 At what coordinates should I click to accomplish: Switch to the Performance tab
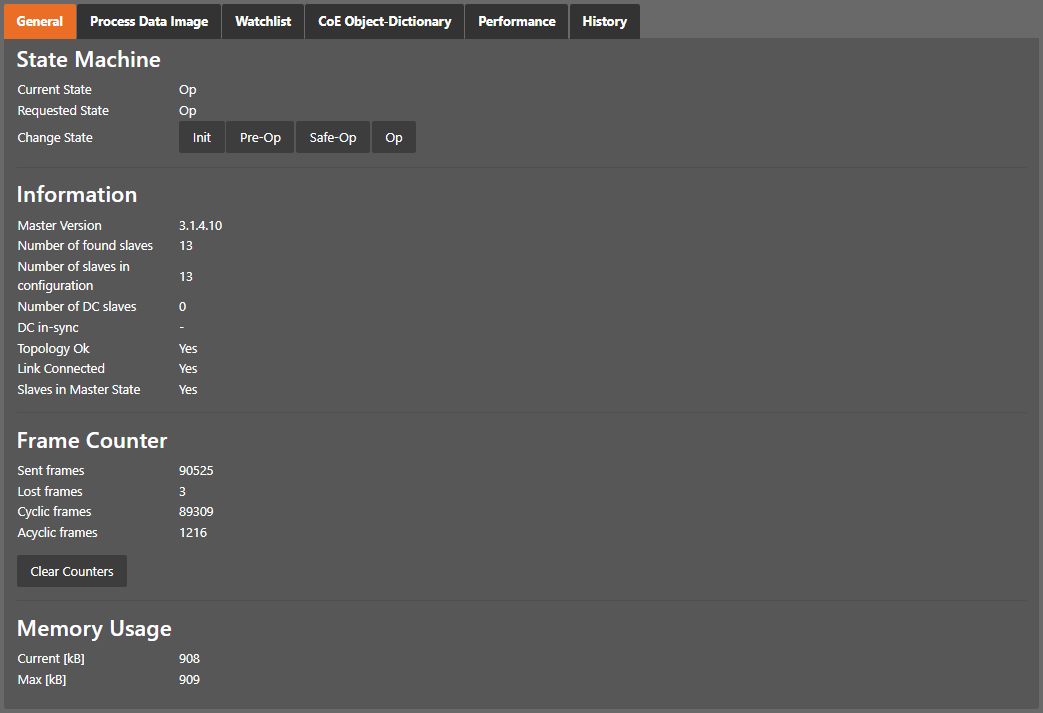(x=516, y=21)
